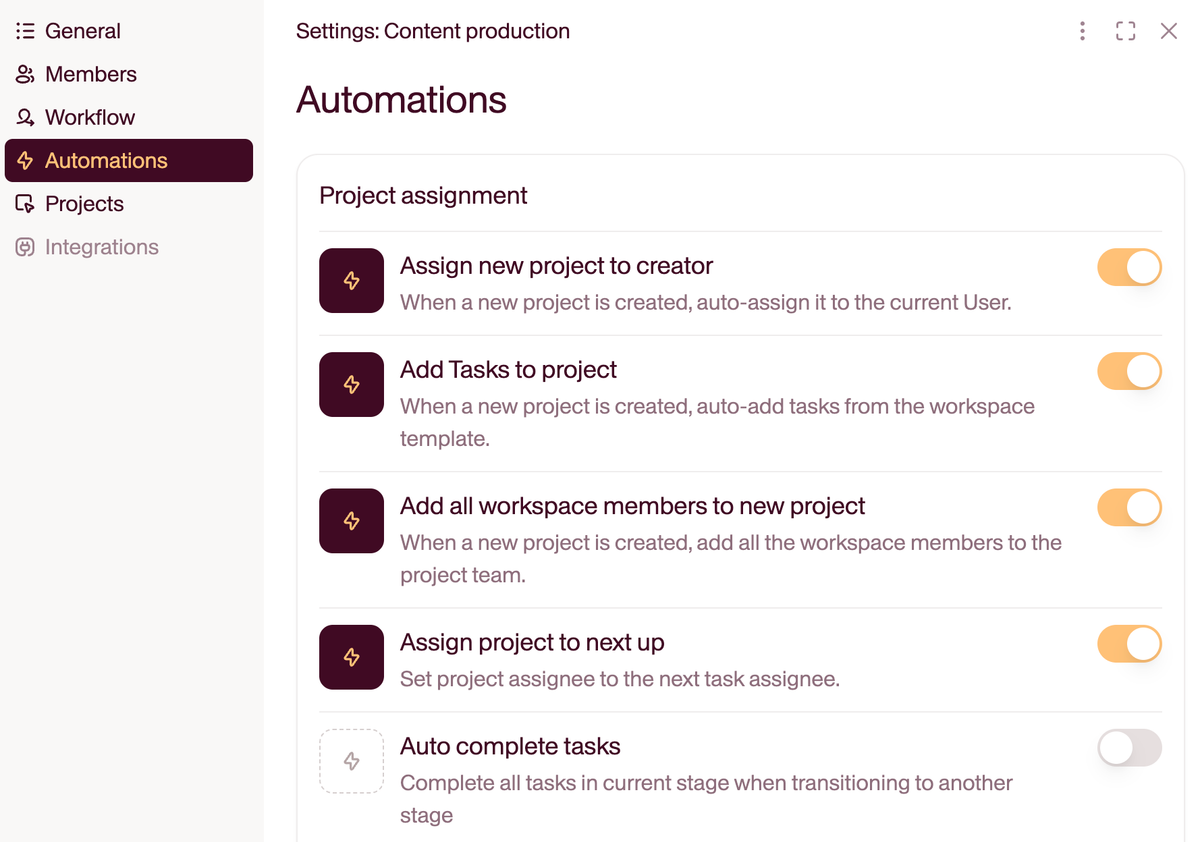This screenshot has height=842, width=1200.
Task: Click lightning icon for Add all workspace members
Action: [351, 521]
